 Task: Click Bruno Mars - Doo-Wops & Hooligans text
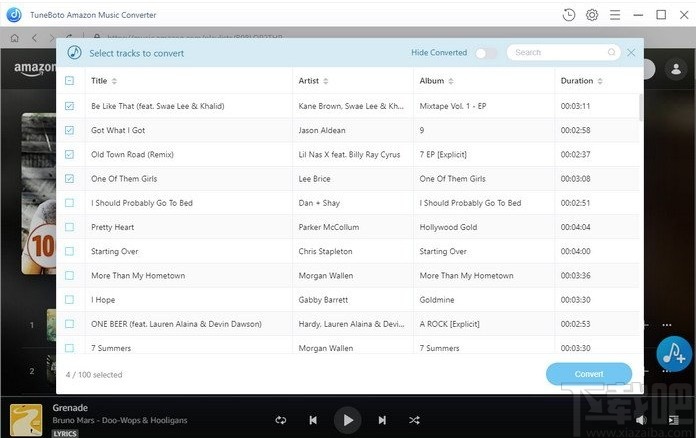120,420
